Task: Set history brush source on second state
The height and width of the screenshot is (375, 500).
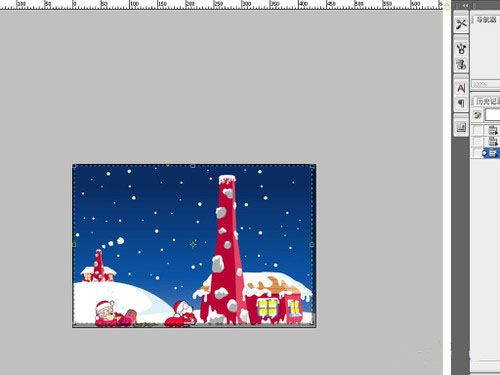Action: [477, 141]
